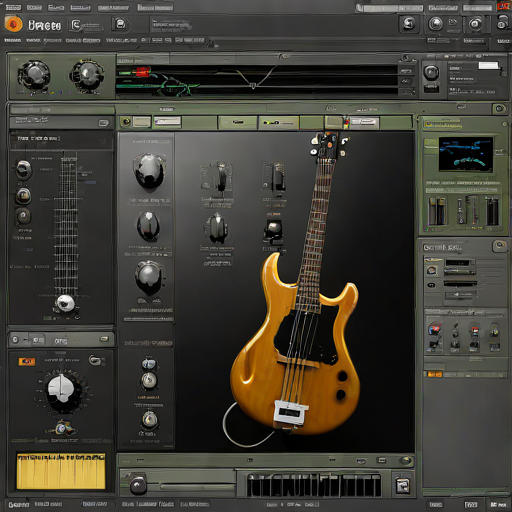
Task: Click the chrome bridge on the guitar
Action: (290, 413)
